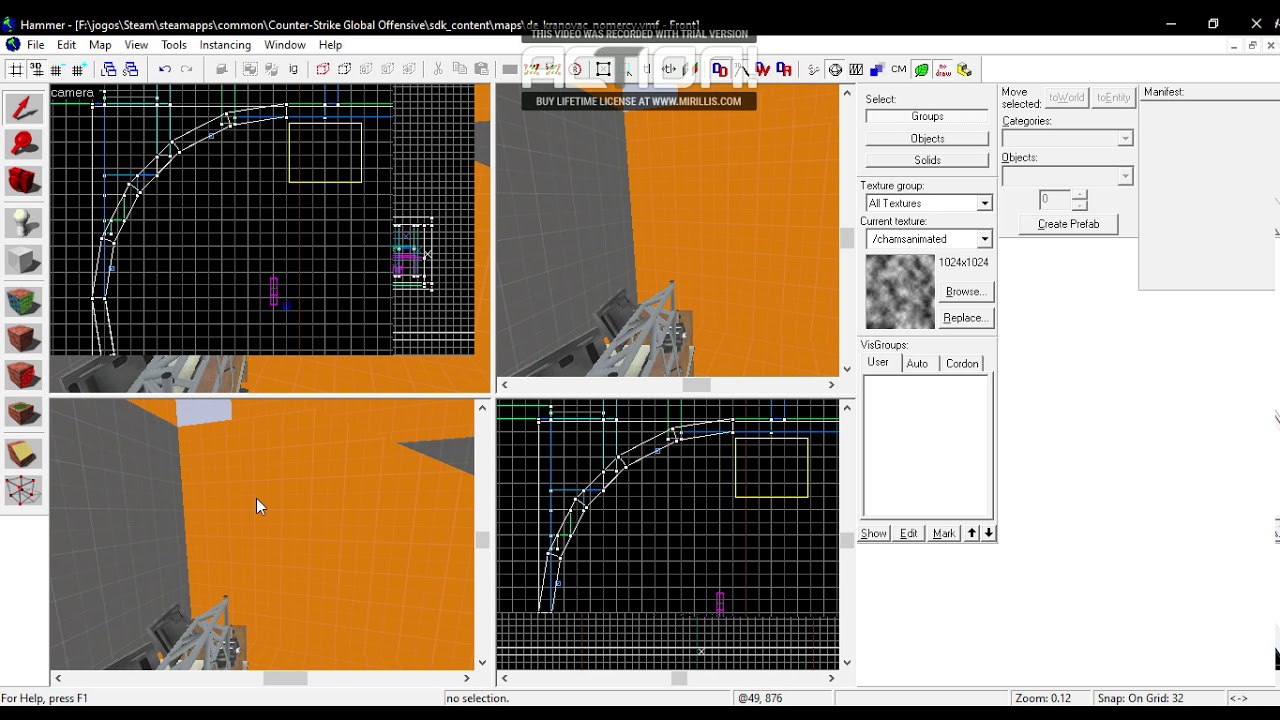
Task: Click the Copy icon
Action: coord(460,69)
